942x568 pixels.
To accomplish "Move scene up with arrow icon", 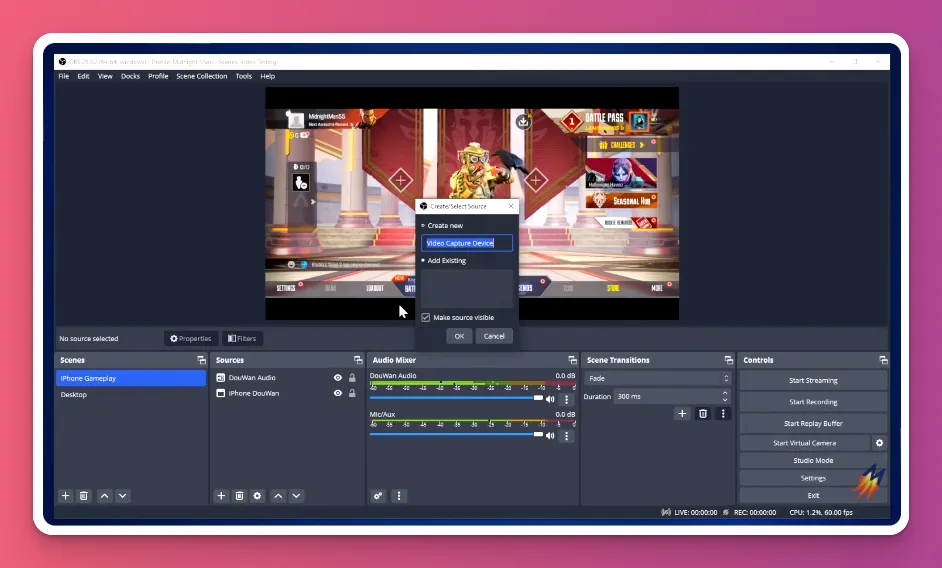I will click(105, 496).
